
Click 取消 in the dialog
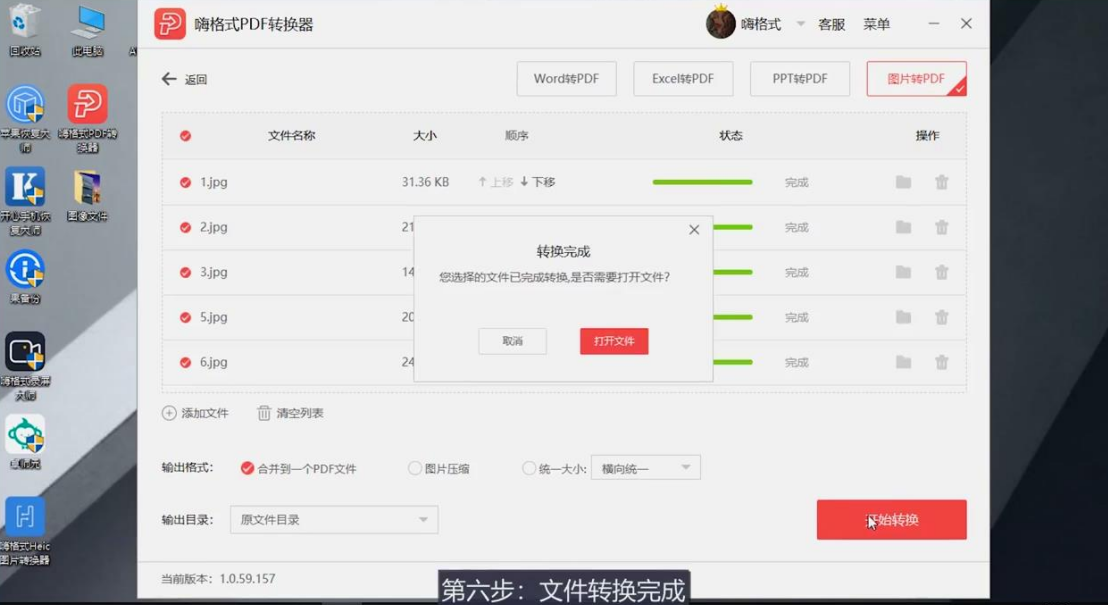coord(512,341)
